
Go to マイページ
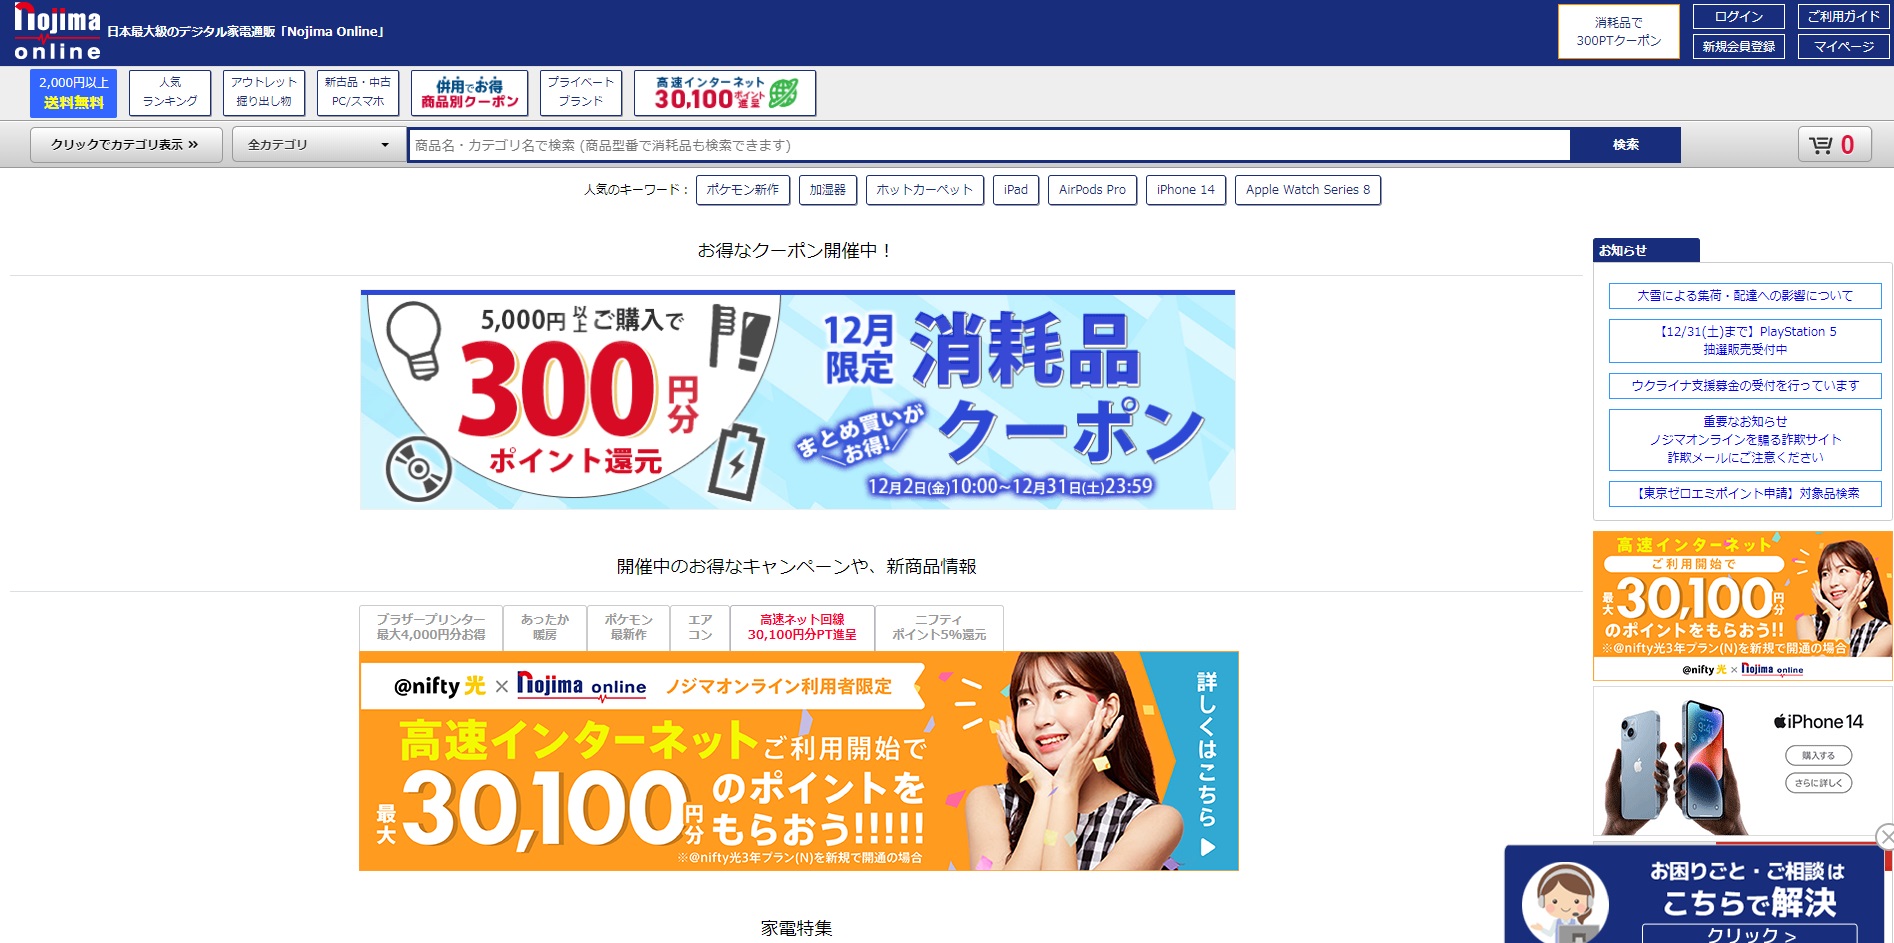1843,47
